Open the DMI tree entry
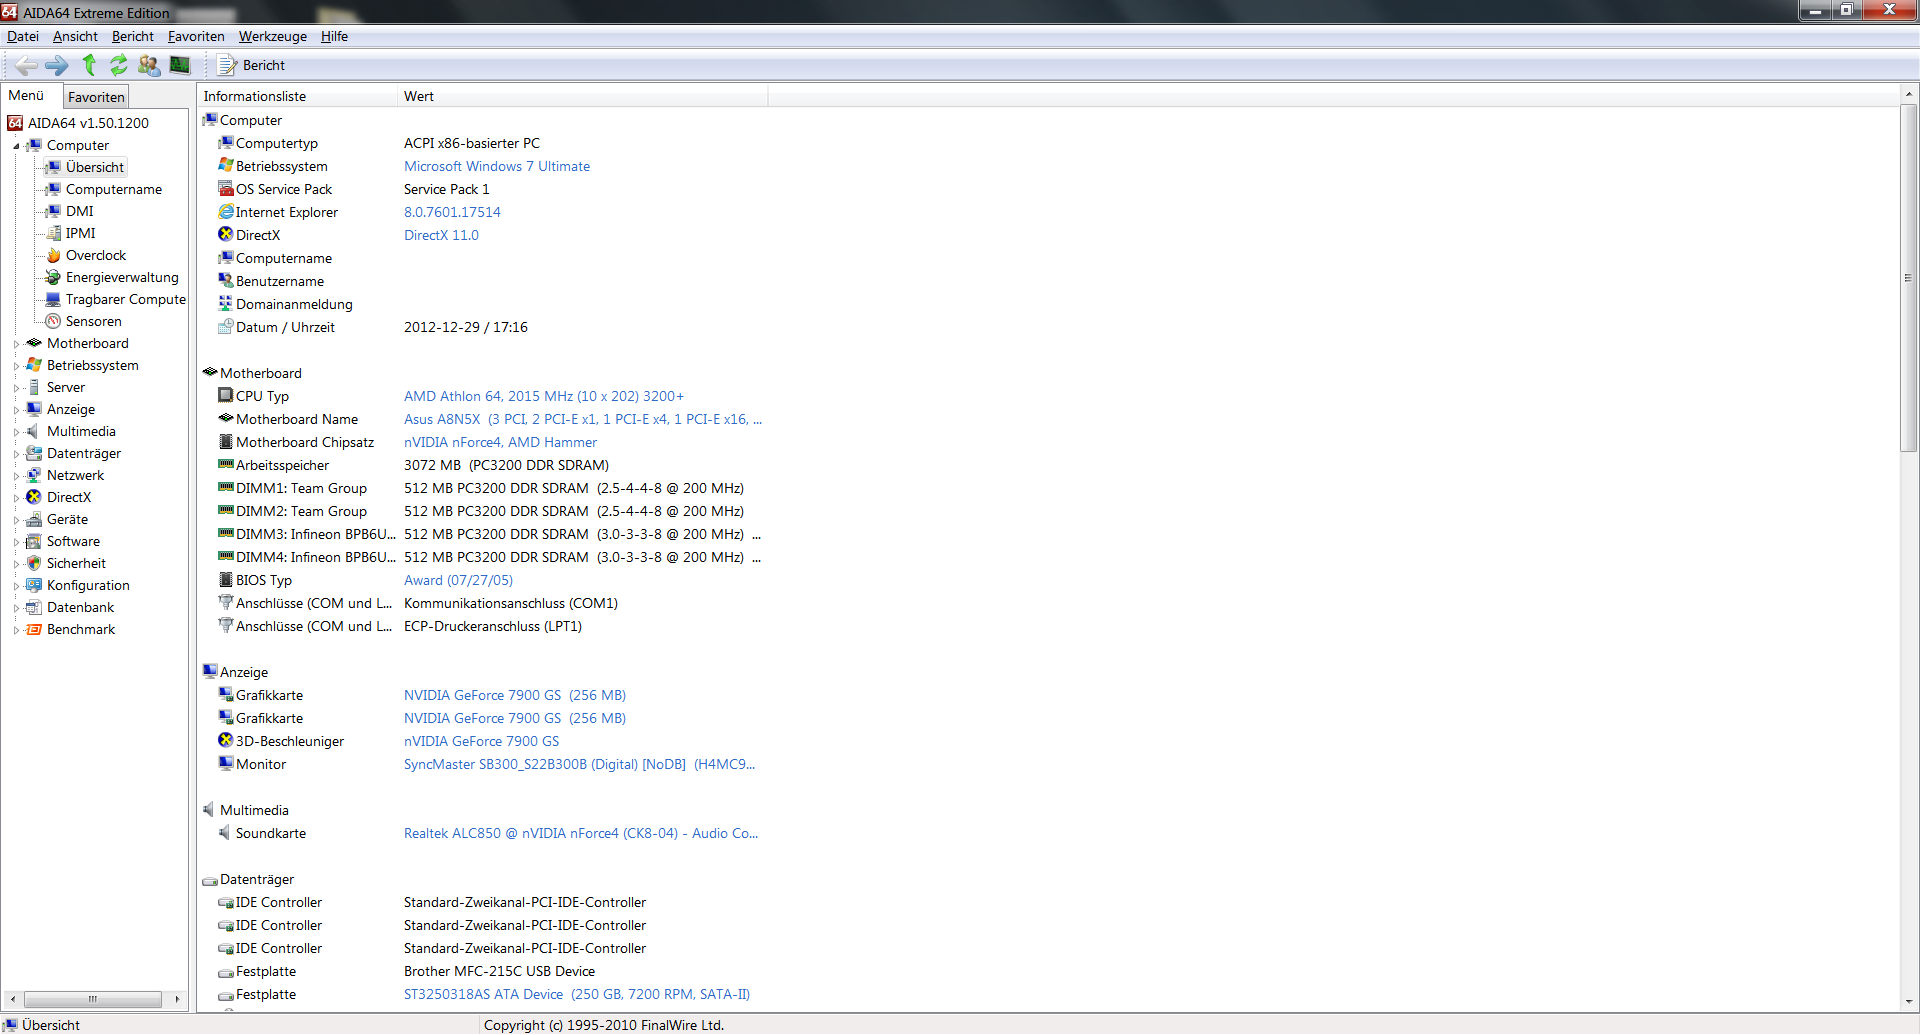The image size is (1920, 1035). (80, 211)
